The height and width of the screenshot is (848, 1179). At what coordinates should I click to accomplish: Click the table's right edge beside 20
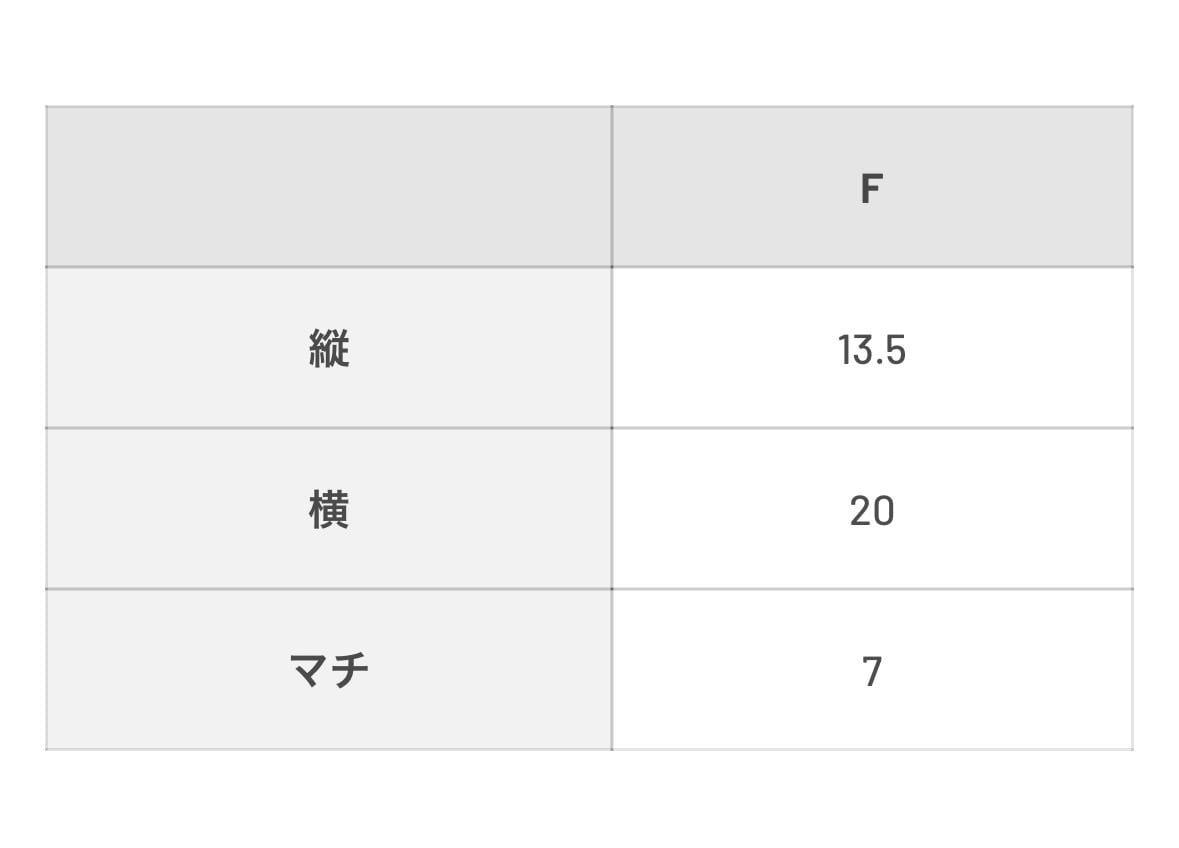(x=1132, y=510)
